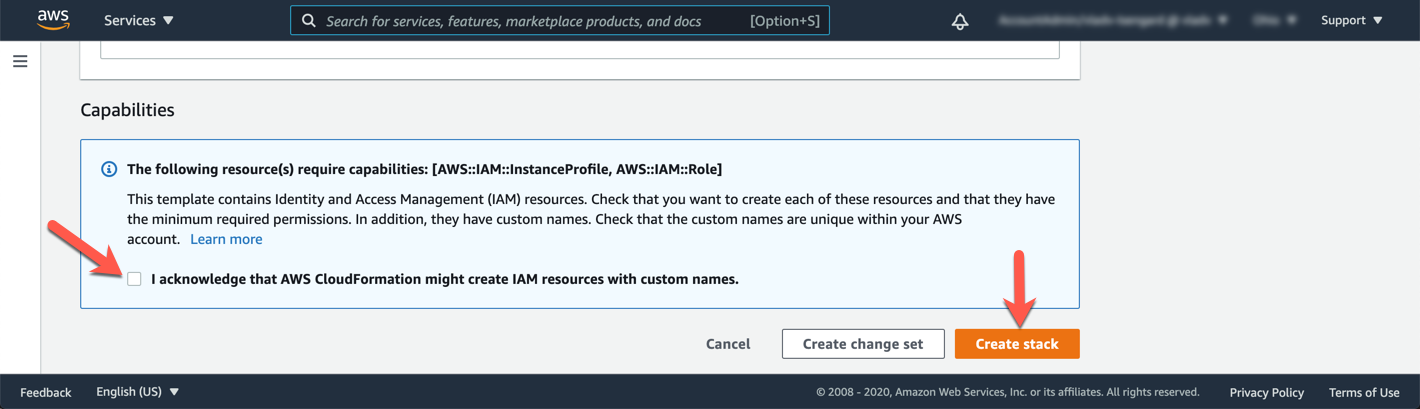Screen dimensions: 1420x409
Task: Expand the Services dropdown menu
Action: pos(138,20)
